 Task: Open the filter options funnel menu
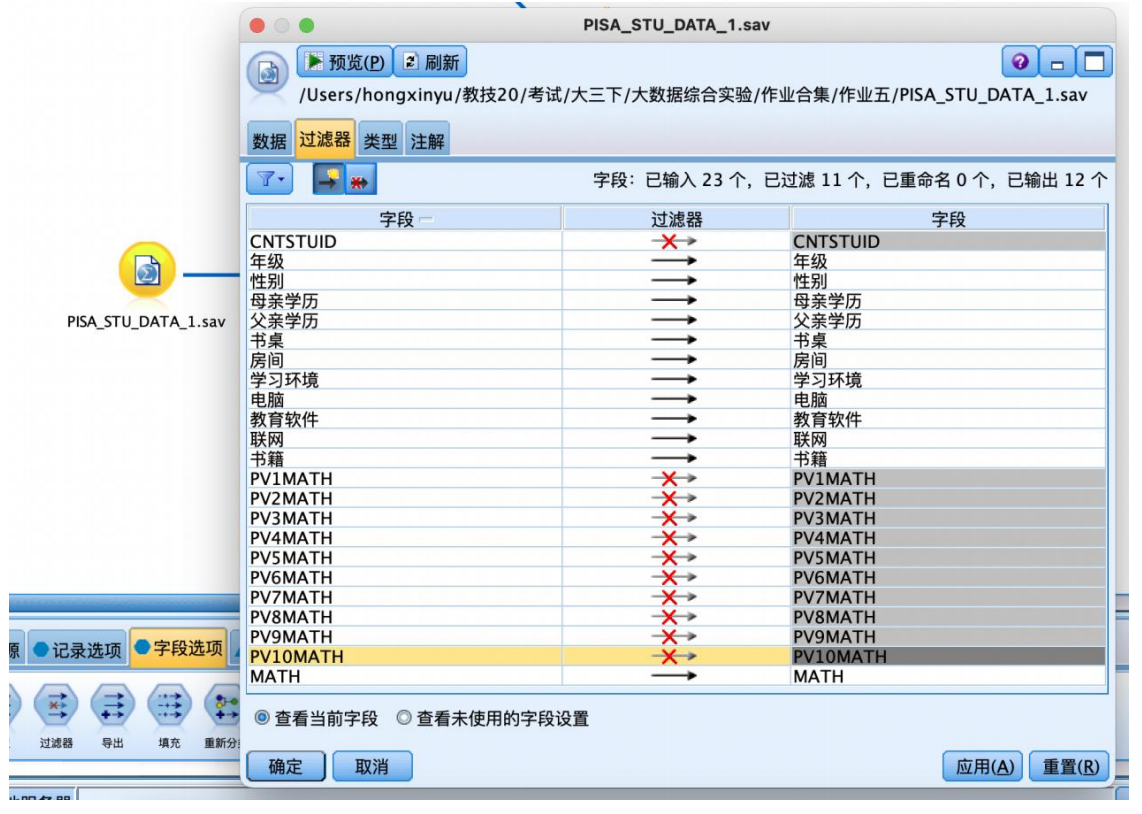point(269,179)
